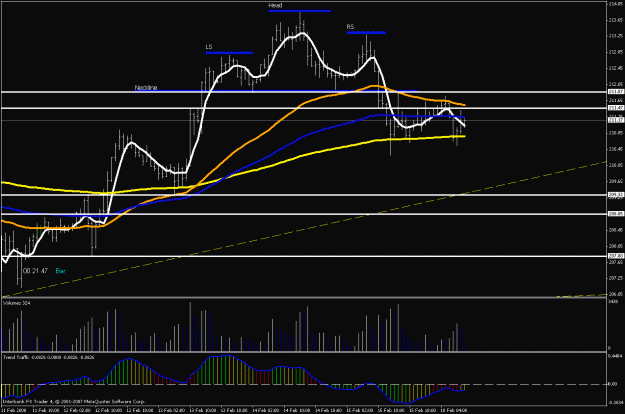This screenshot has width=625, height=414.
Task: Click the "14 Feb 10:00" time axis label
Action: pyautogui.click(x=297, y=410)
